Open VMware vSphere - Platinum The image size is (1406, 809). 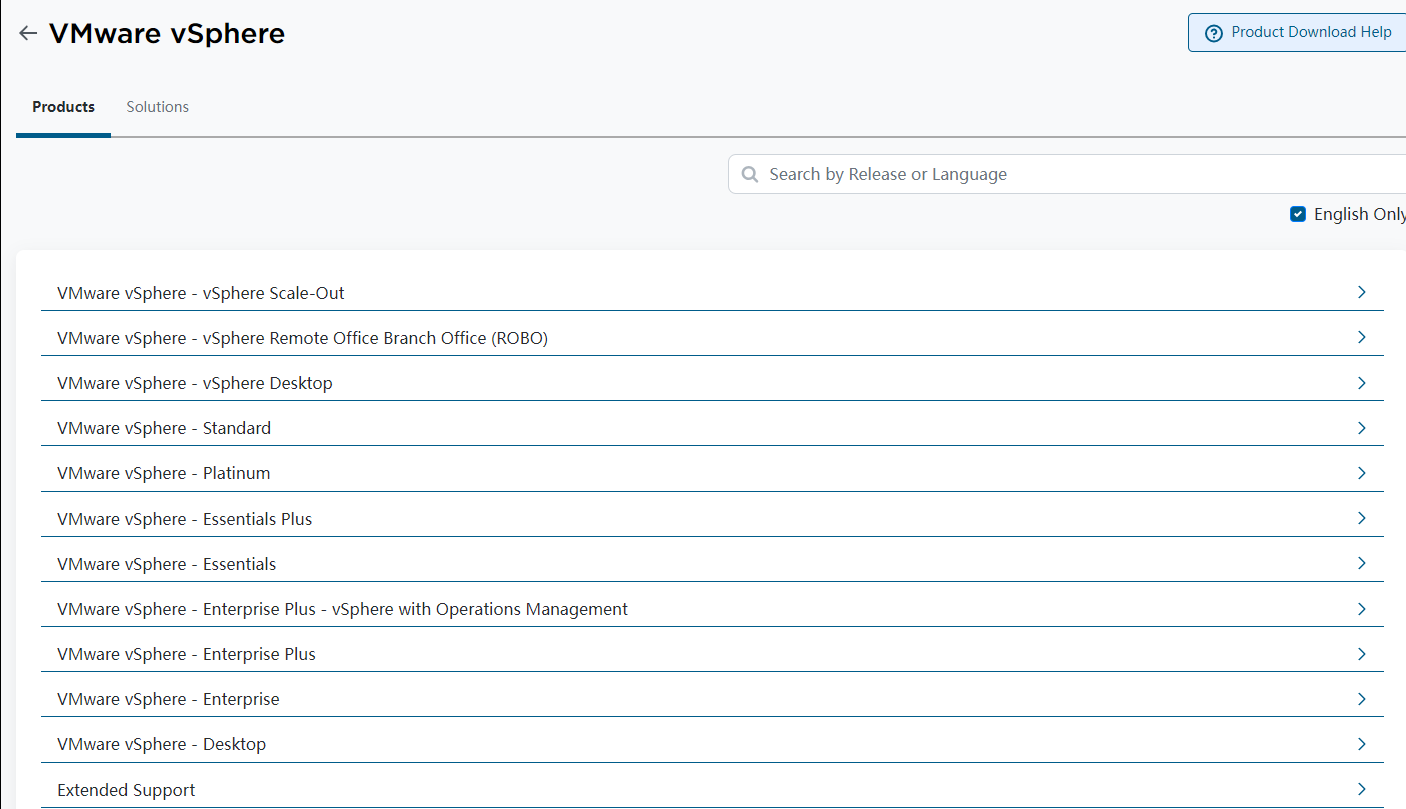[164, 473]
